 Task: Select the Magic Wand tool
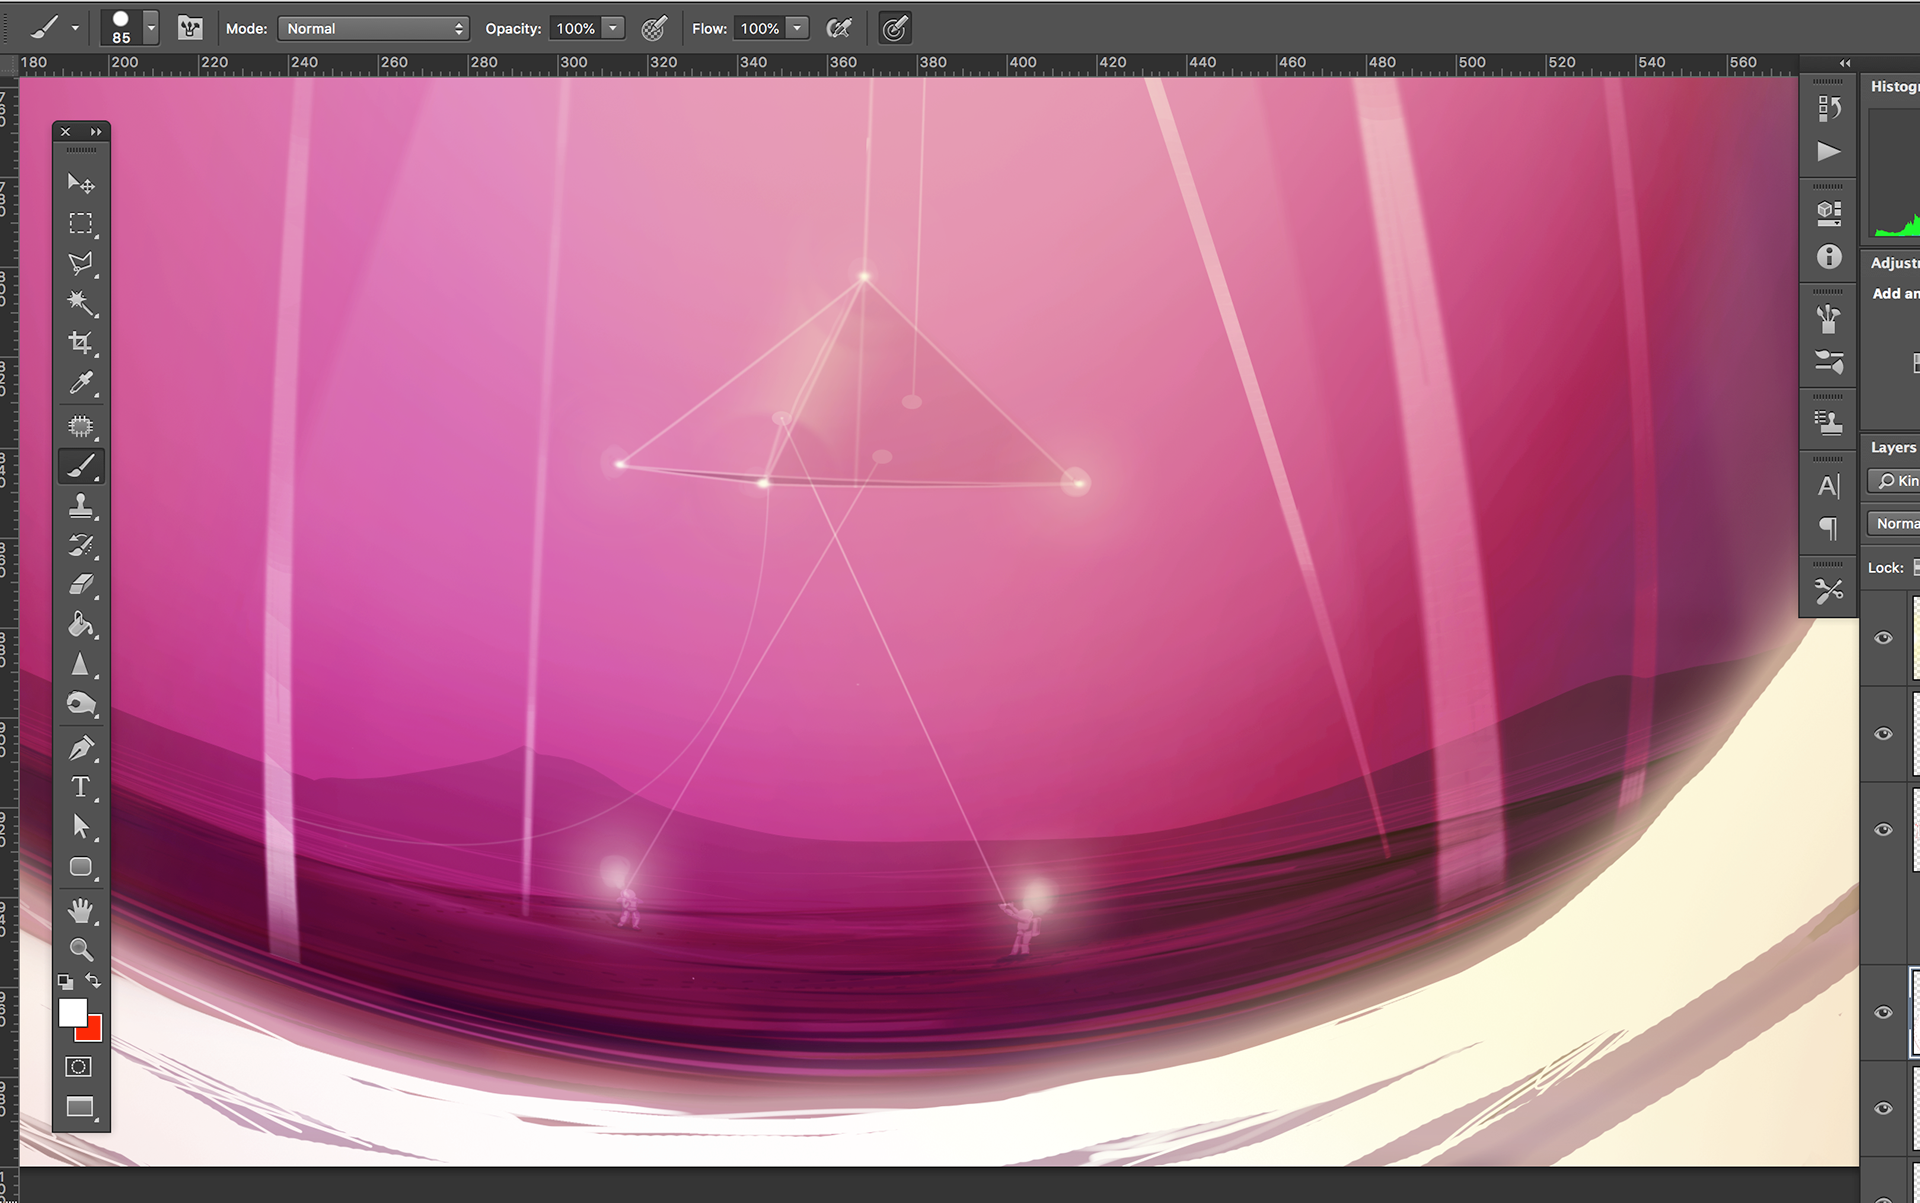[81, 303]
